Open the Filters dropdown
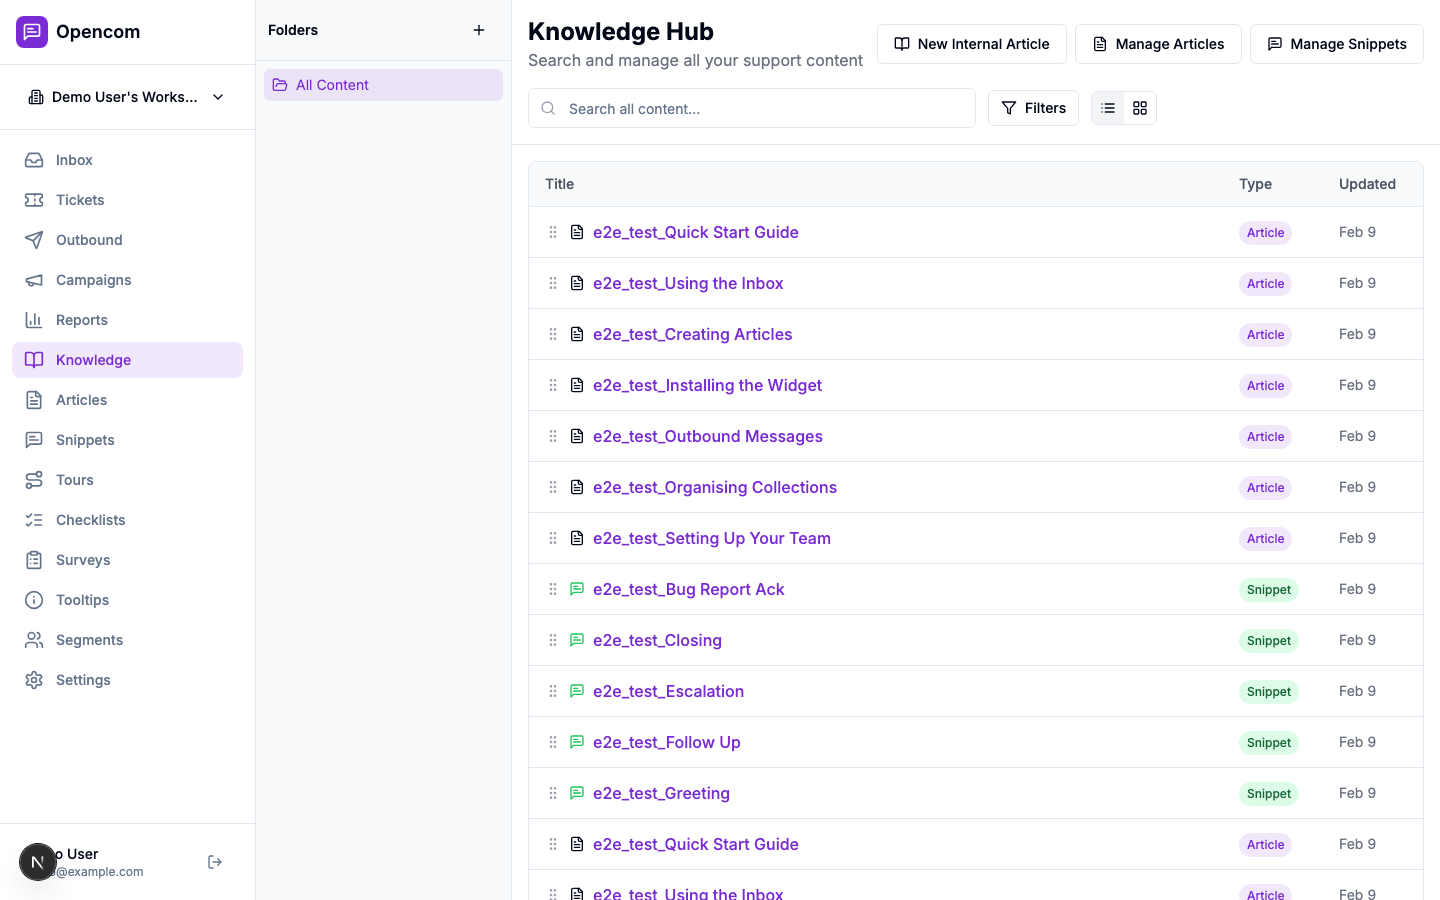Viewport: 1440px width, 900px height. coord(1033,107)
